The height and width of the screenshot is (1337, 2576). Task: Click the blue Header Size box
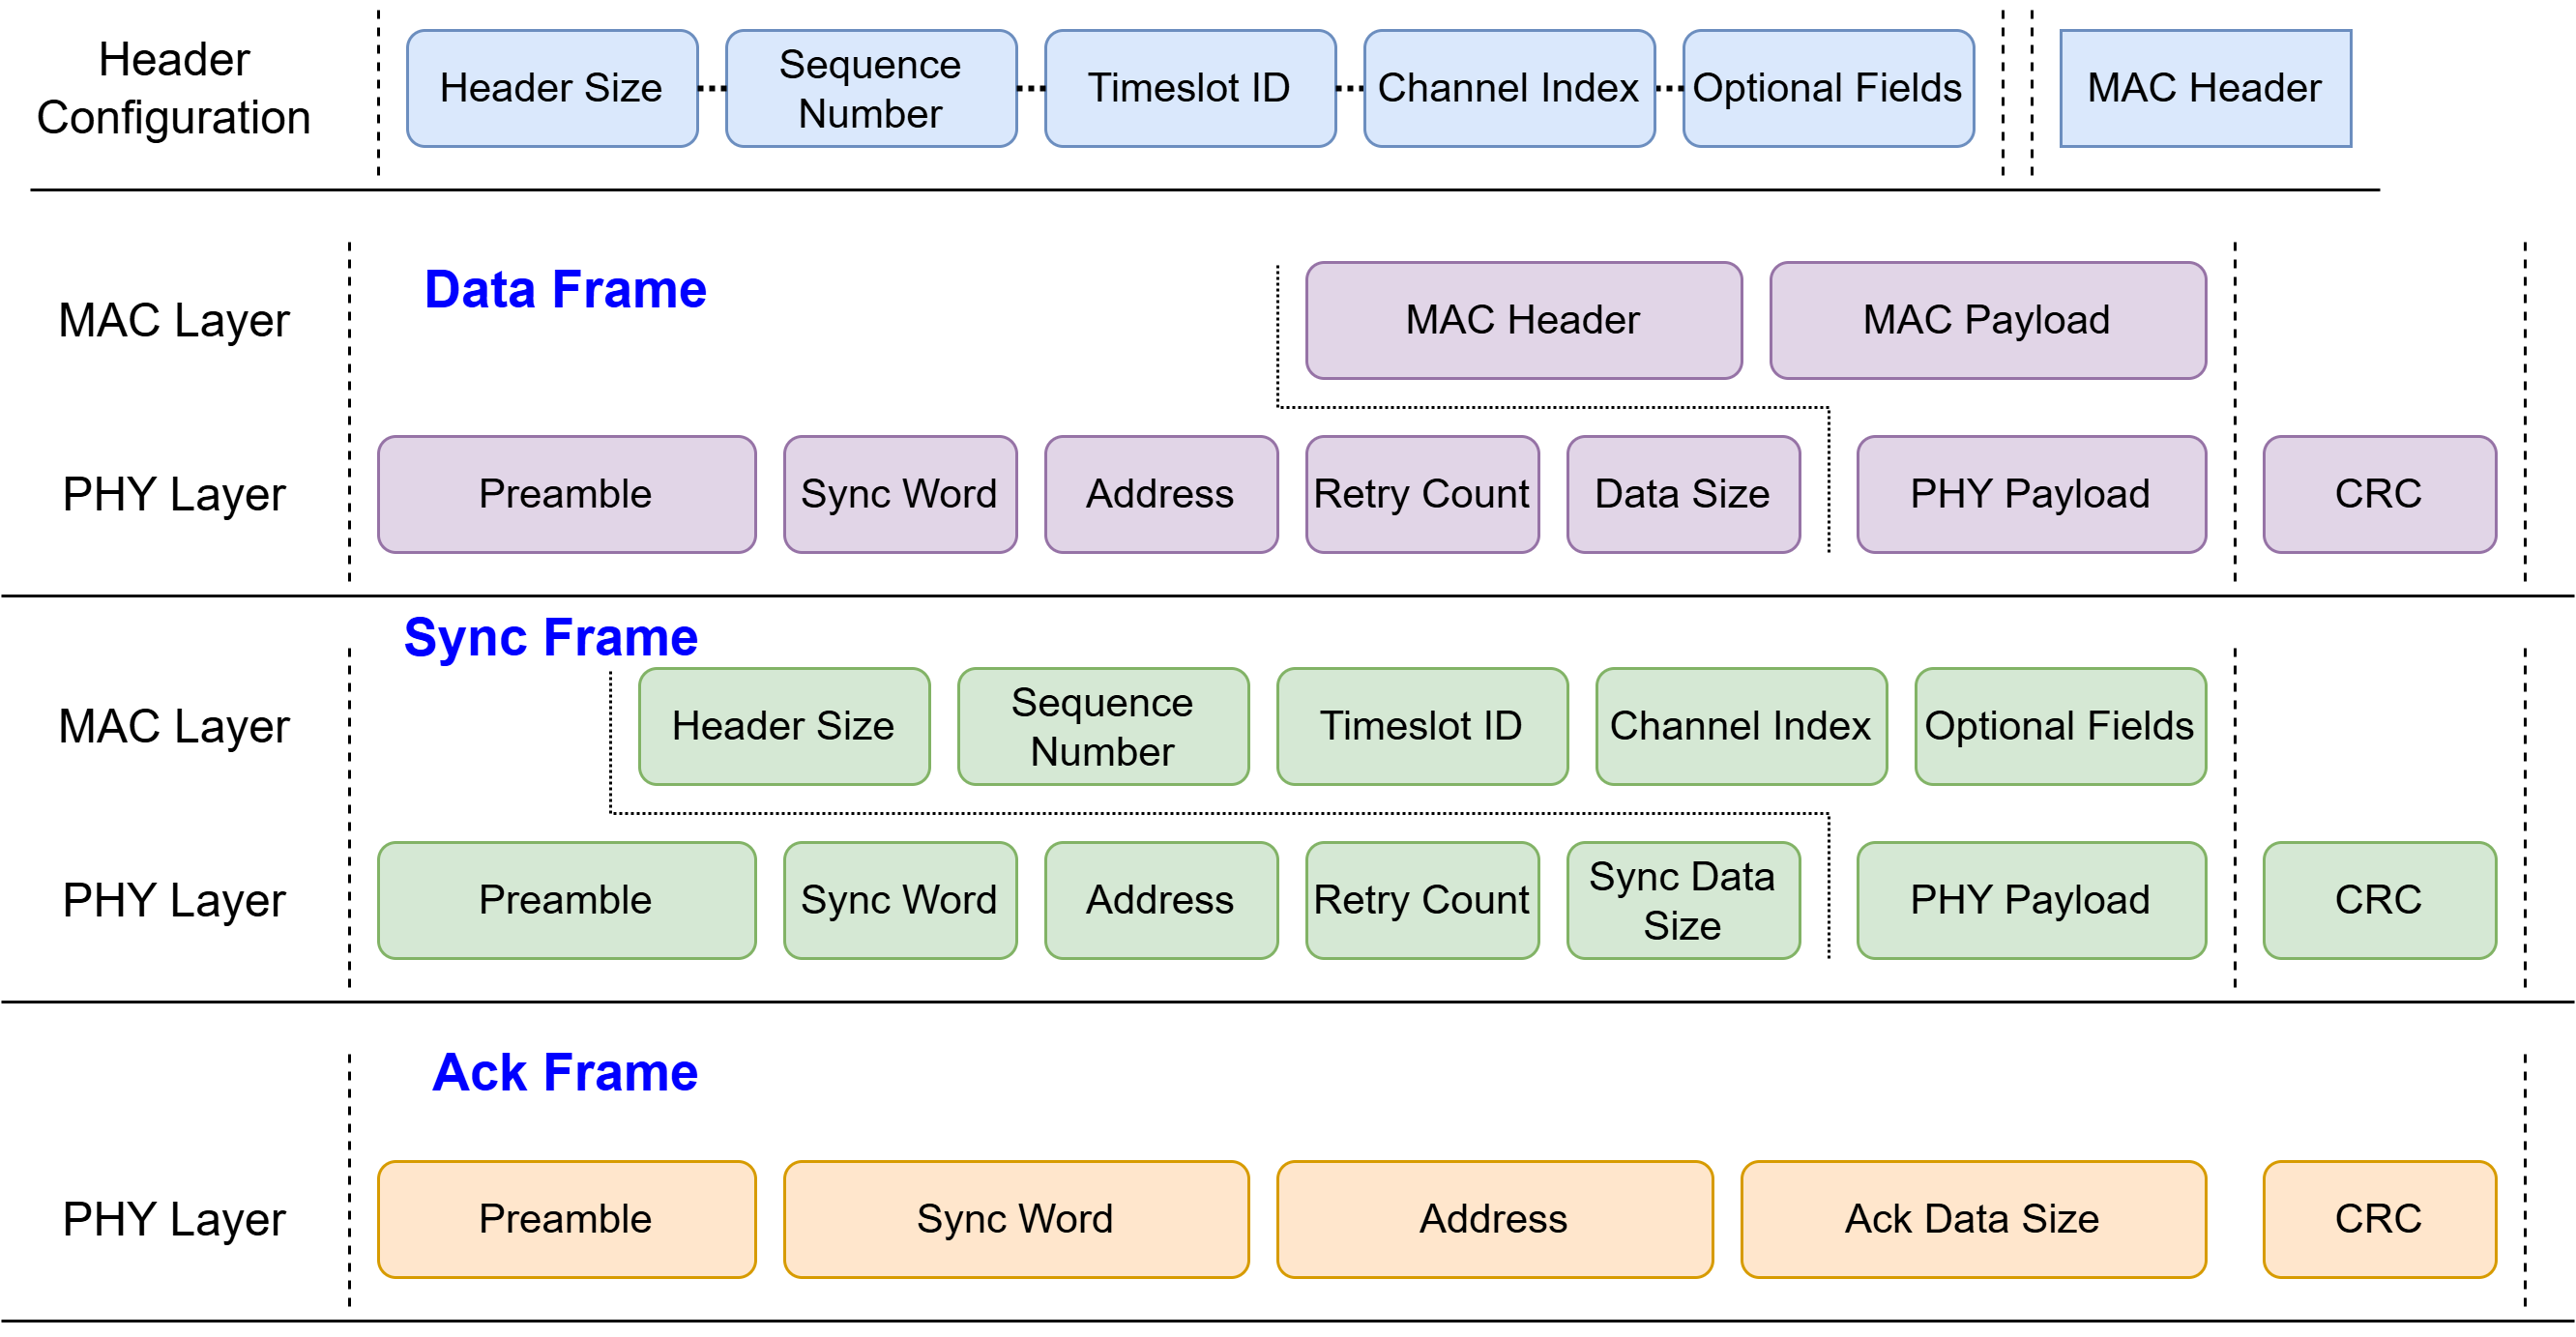552,88
